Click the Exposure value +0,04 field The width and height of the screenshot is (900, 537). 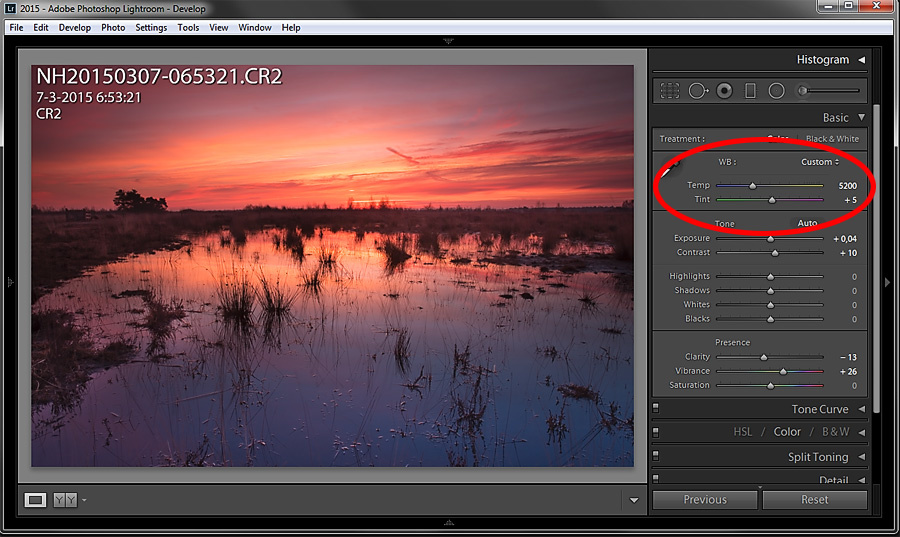[845, 239]
